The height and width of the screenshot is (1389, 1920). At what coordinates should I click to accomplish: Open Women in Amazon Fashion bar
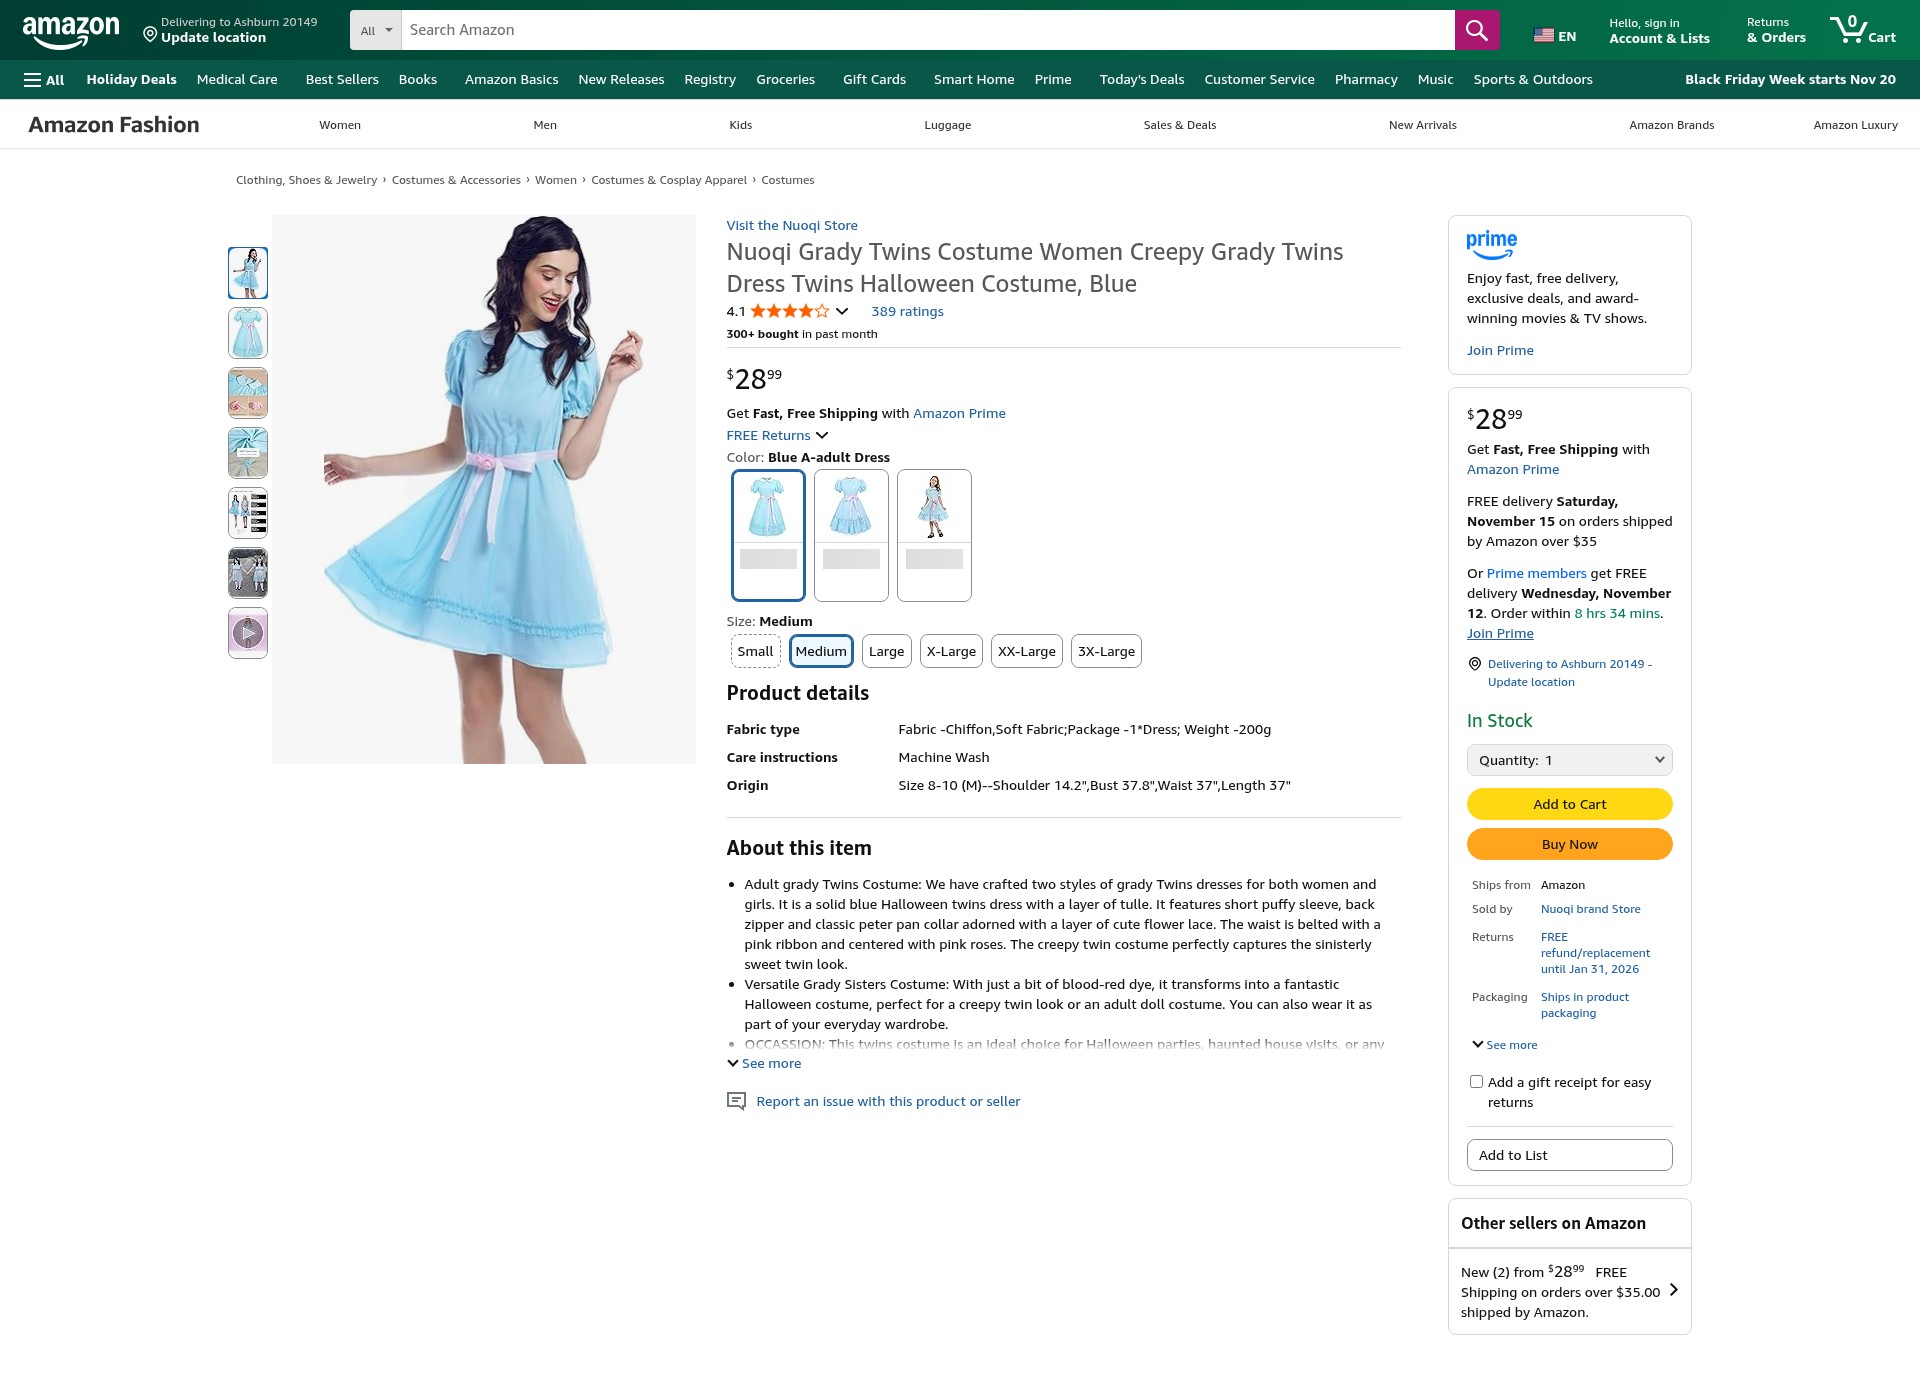tap(340, 125)
